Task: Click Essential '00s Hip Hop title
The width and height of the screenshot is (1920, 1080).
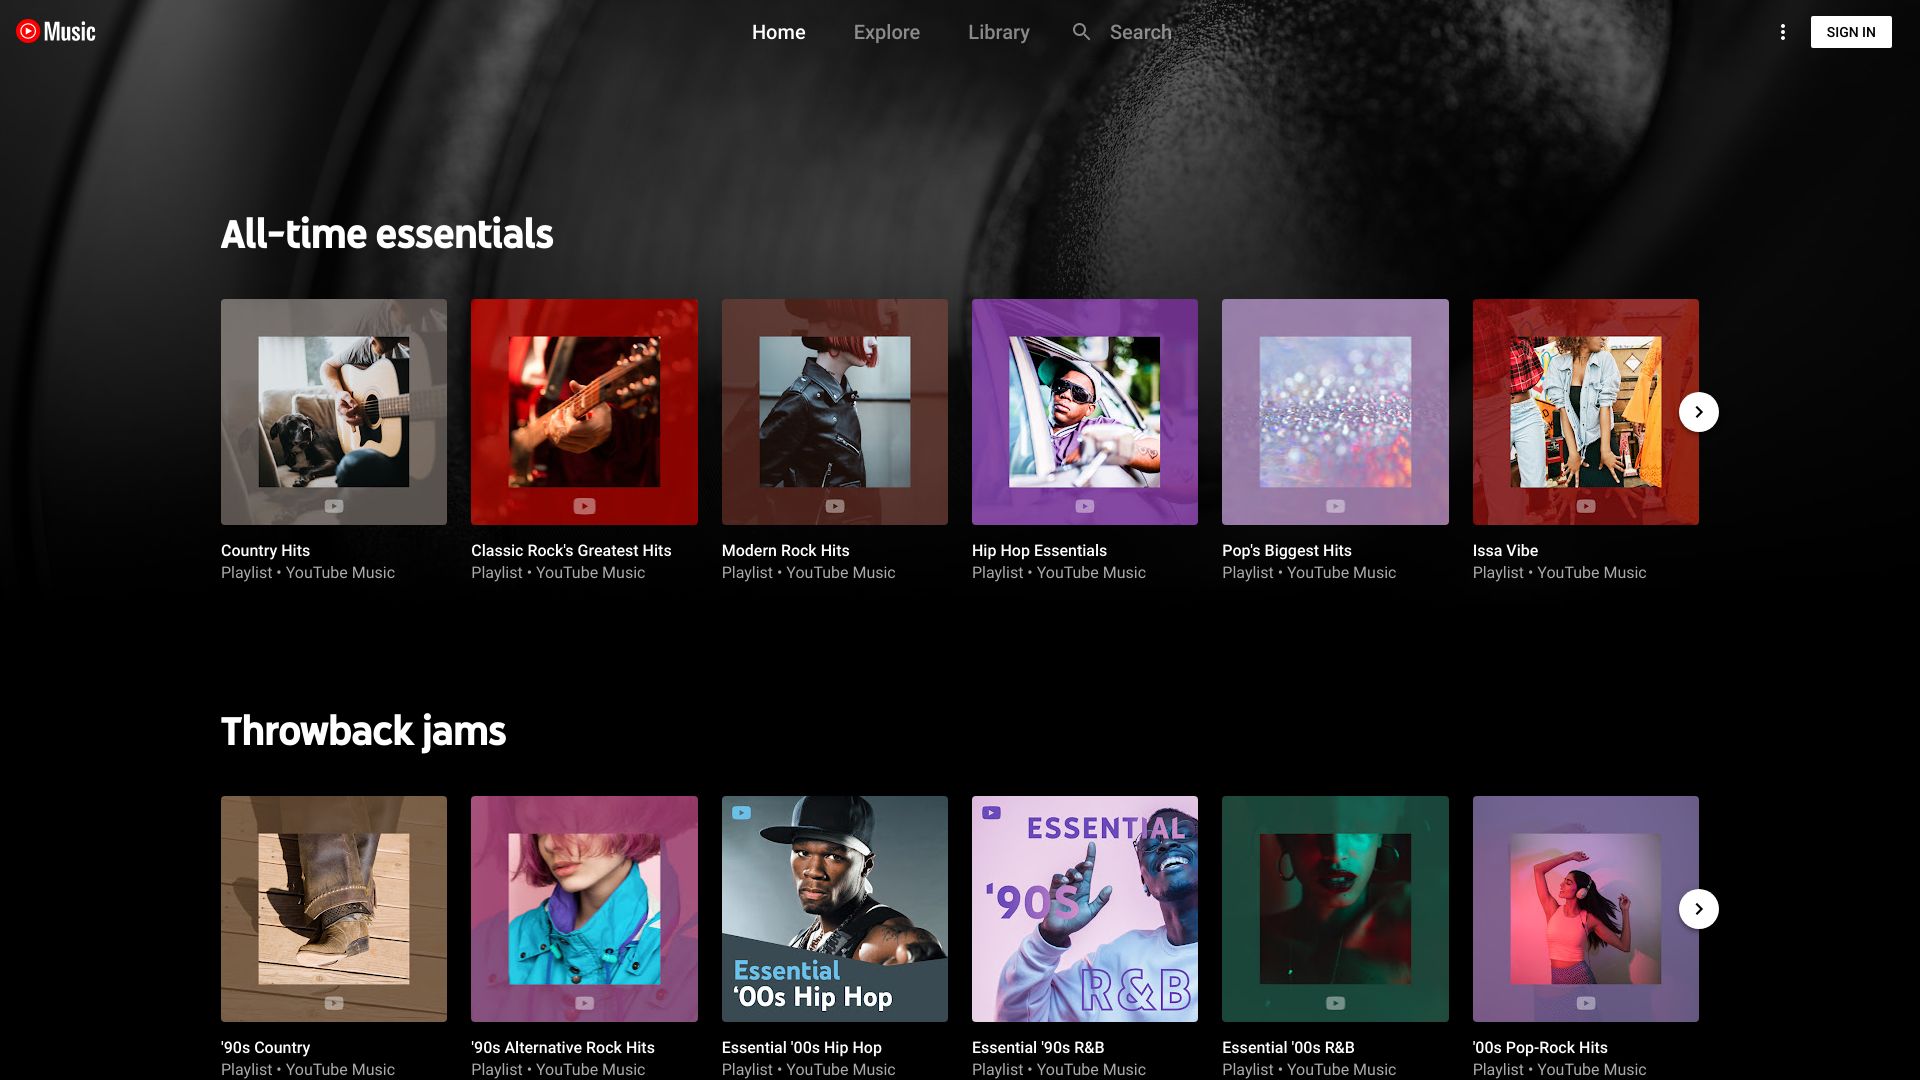Action: click(x=802, y=1048)
